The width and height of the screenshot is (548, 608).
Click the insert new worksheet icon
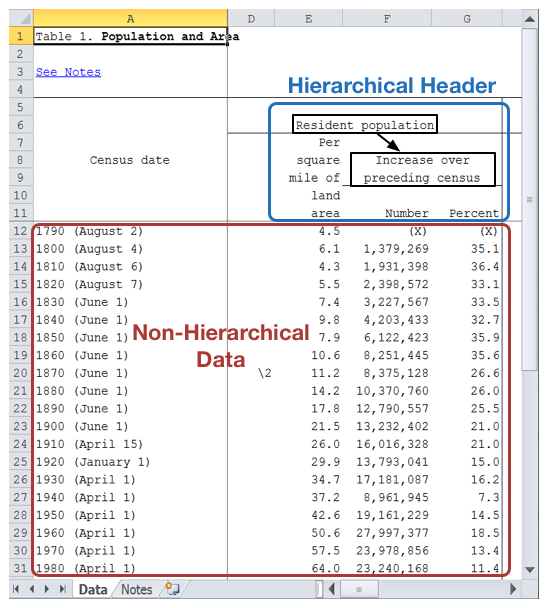click(172, 589)
